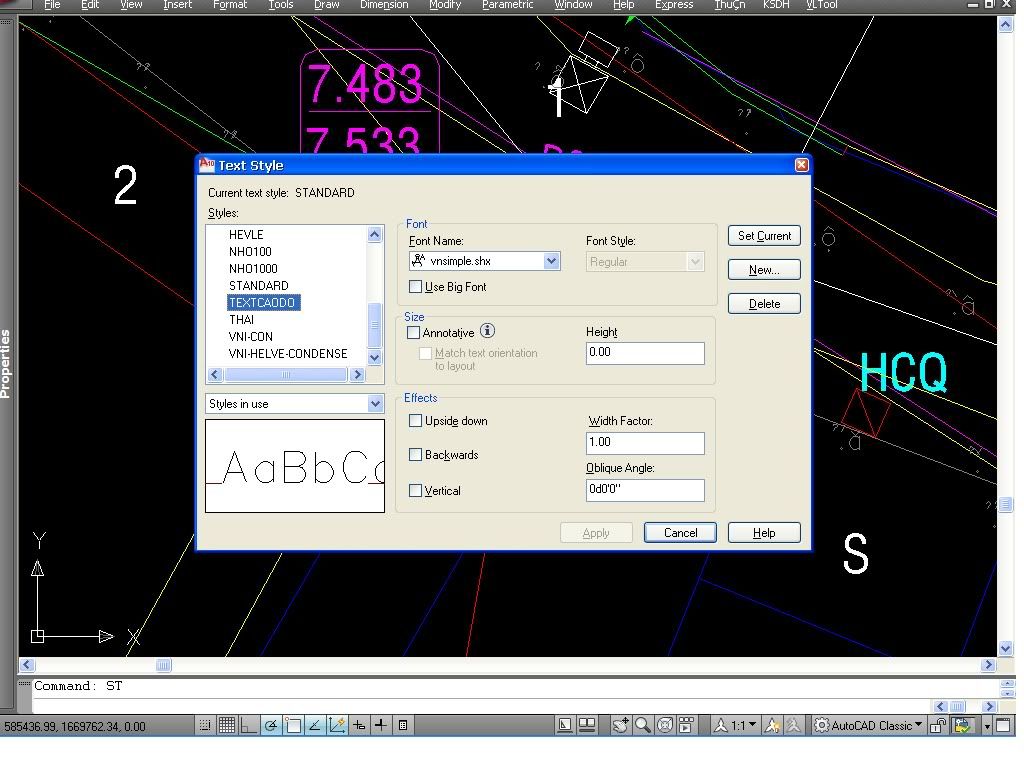Select the THAI text style
The height and width of the screenshot is (768, 1024).
pyautogui.click(x=242, y=319)
